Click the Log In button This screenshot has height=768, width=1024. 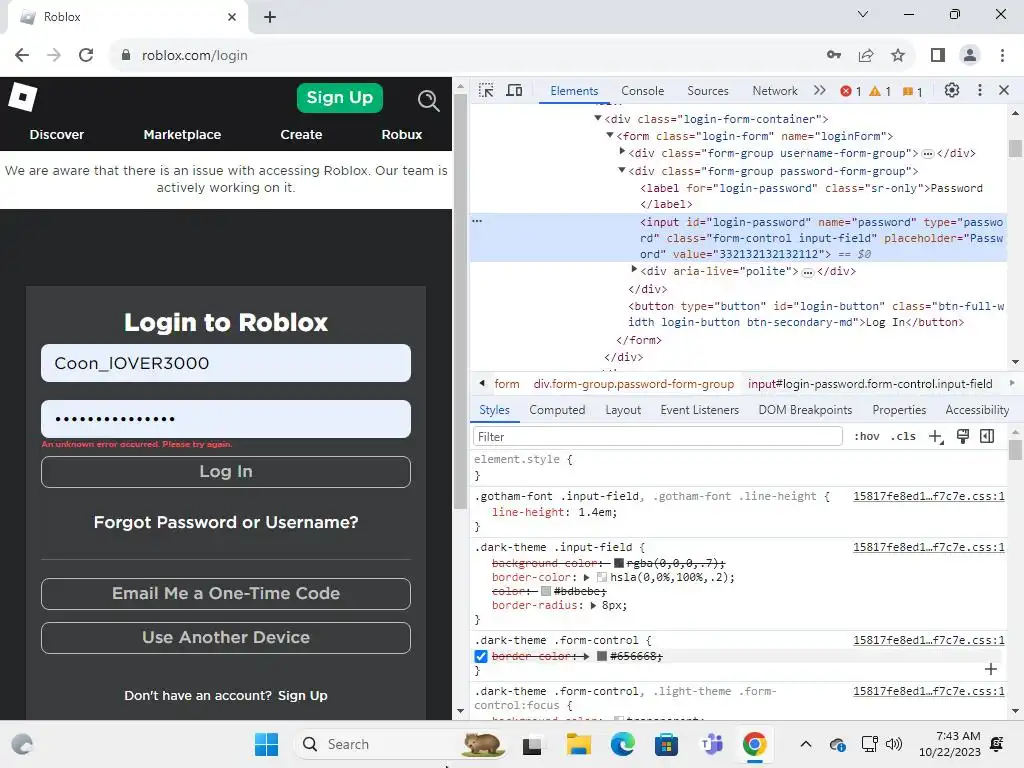point(226,472)
